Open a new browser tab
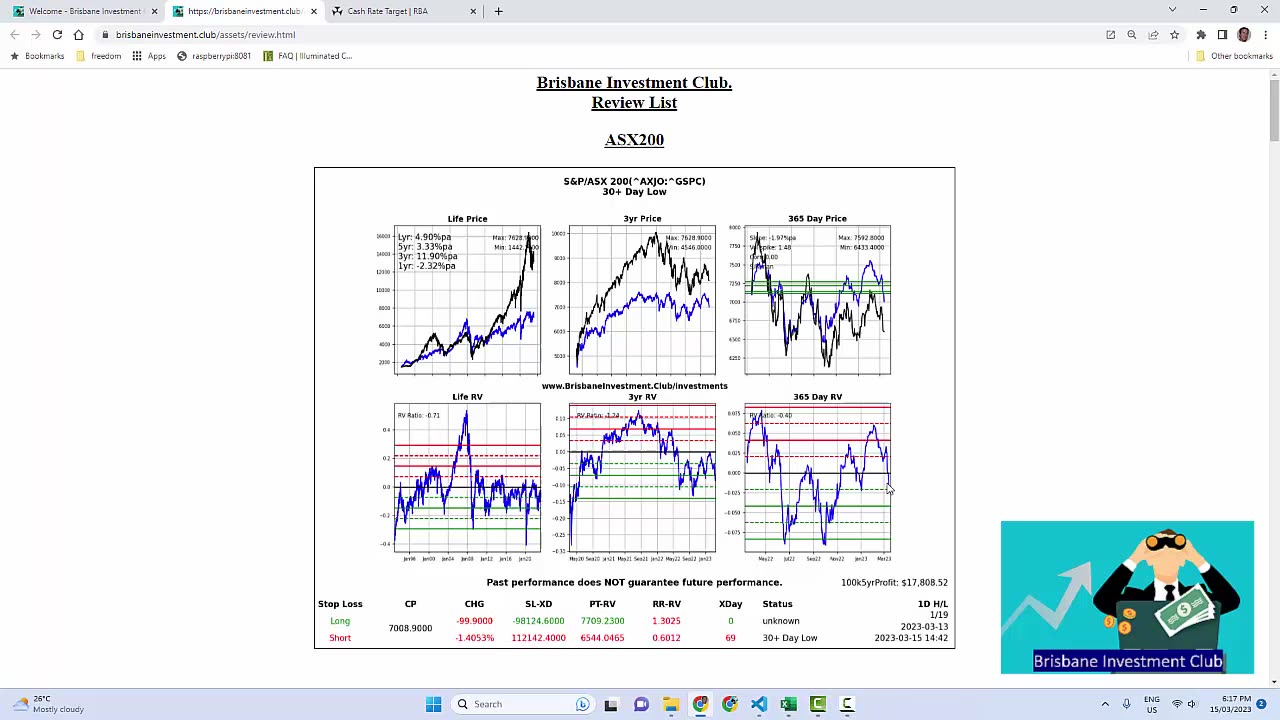 [499, 11]
